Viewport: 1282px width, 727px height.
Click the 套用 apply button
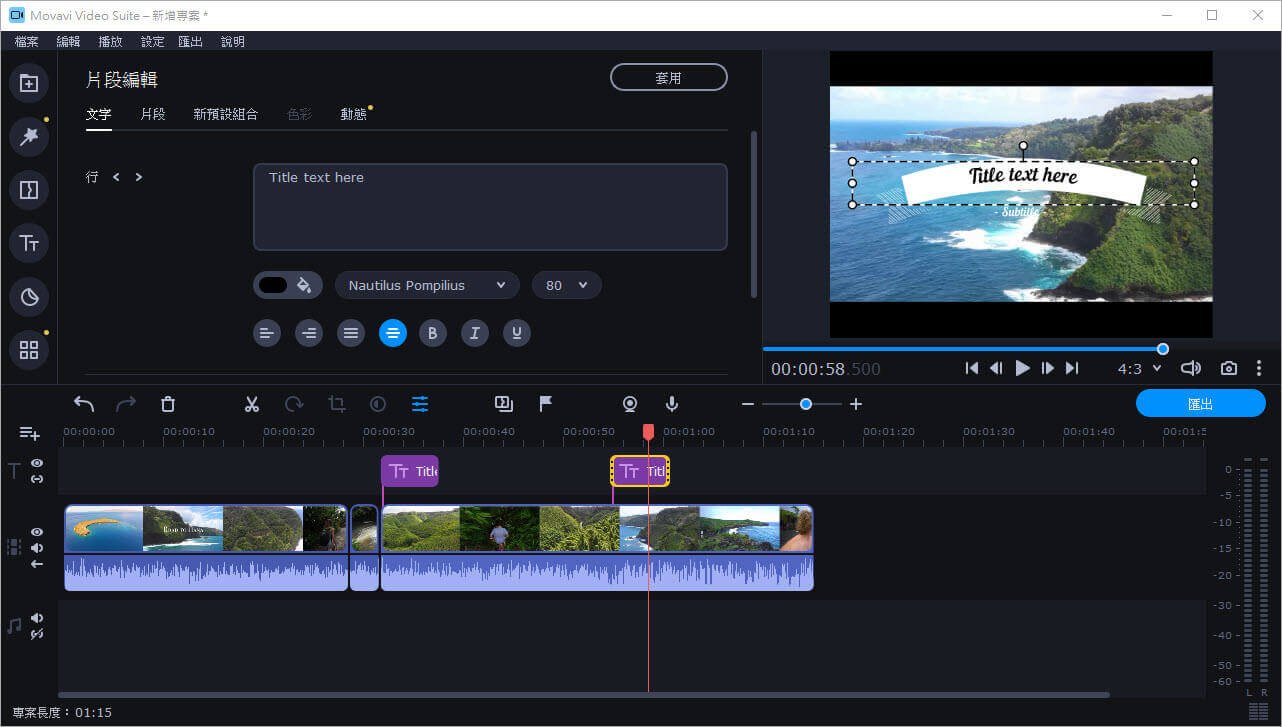tap(669, 77)
